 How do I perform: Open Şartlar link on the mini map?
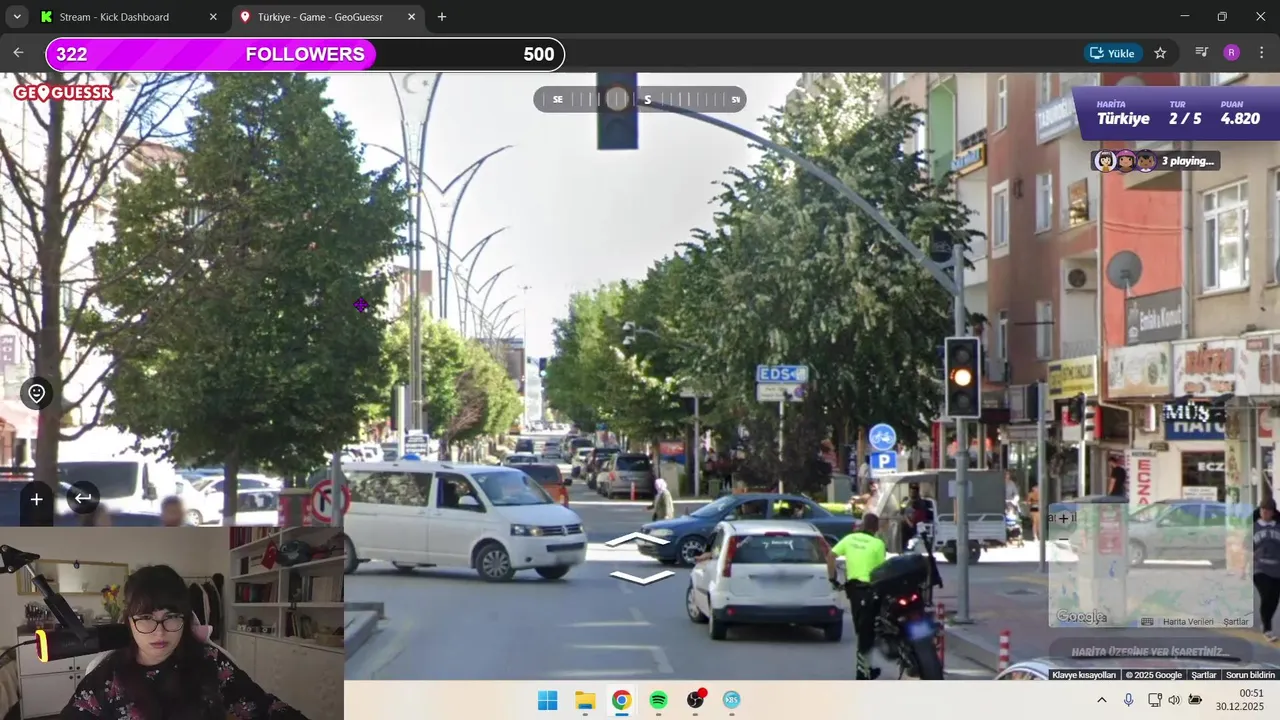[1236, 622]
